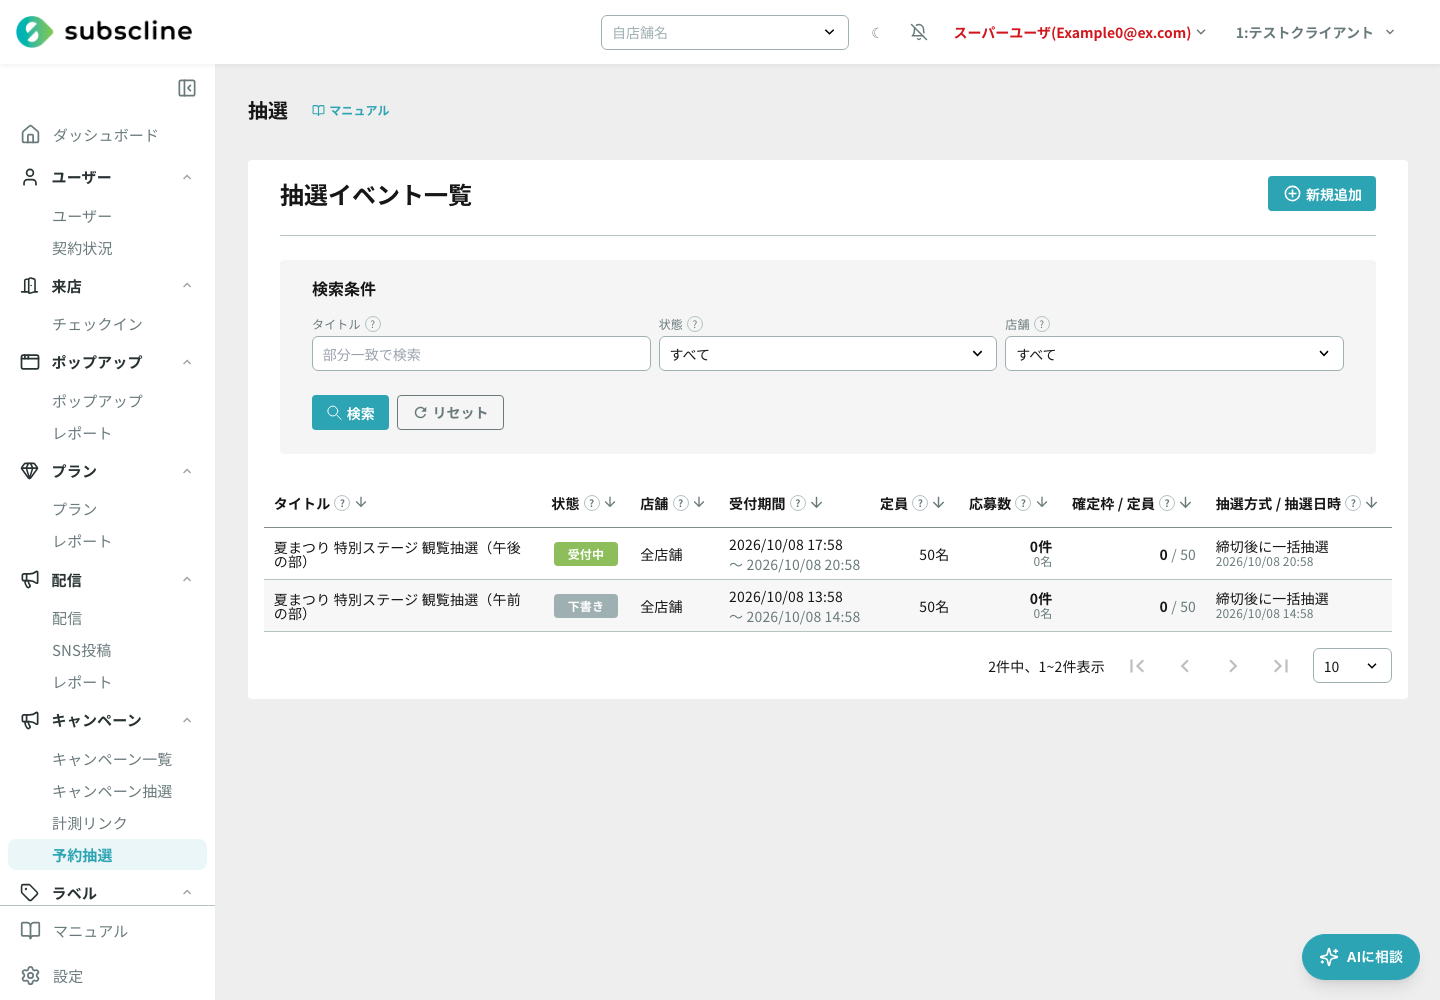
Task: Click the muted notification bell icon
Action: click(x=919, y=33)
